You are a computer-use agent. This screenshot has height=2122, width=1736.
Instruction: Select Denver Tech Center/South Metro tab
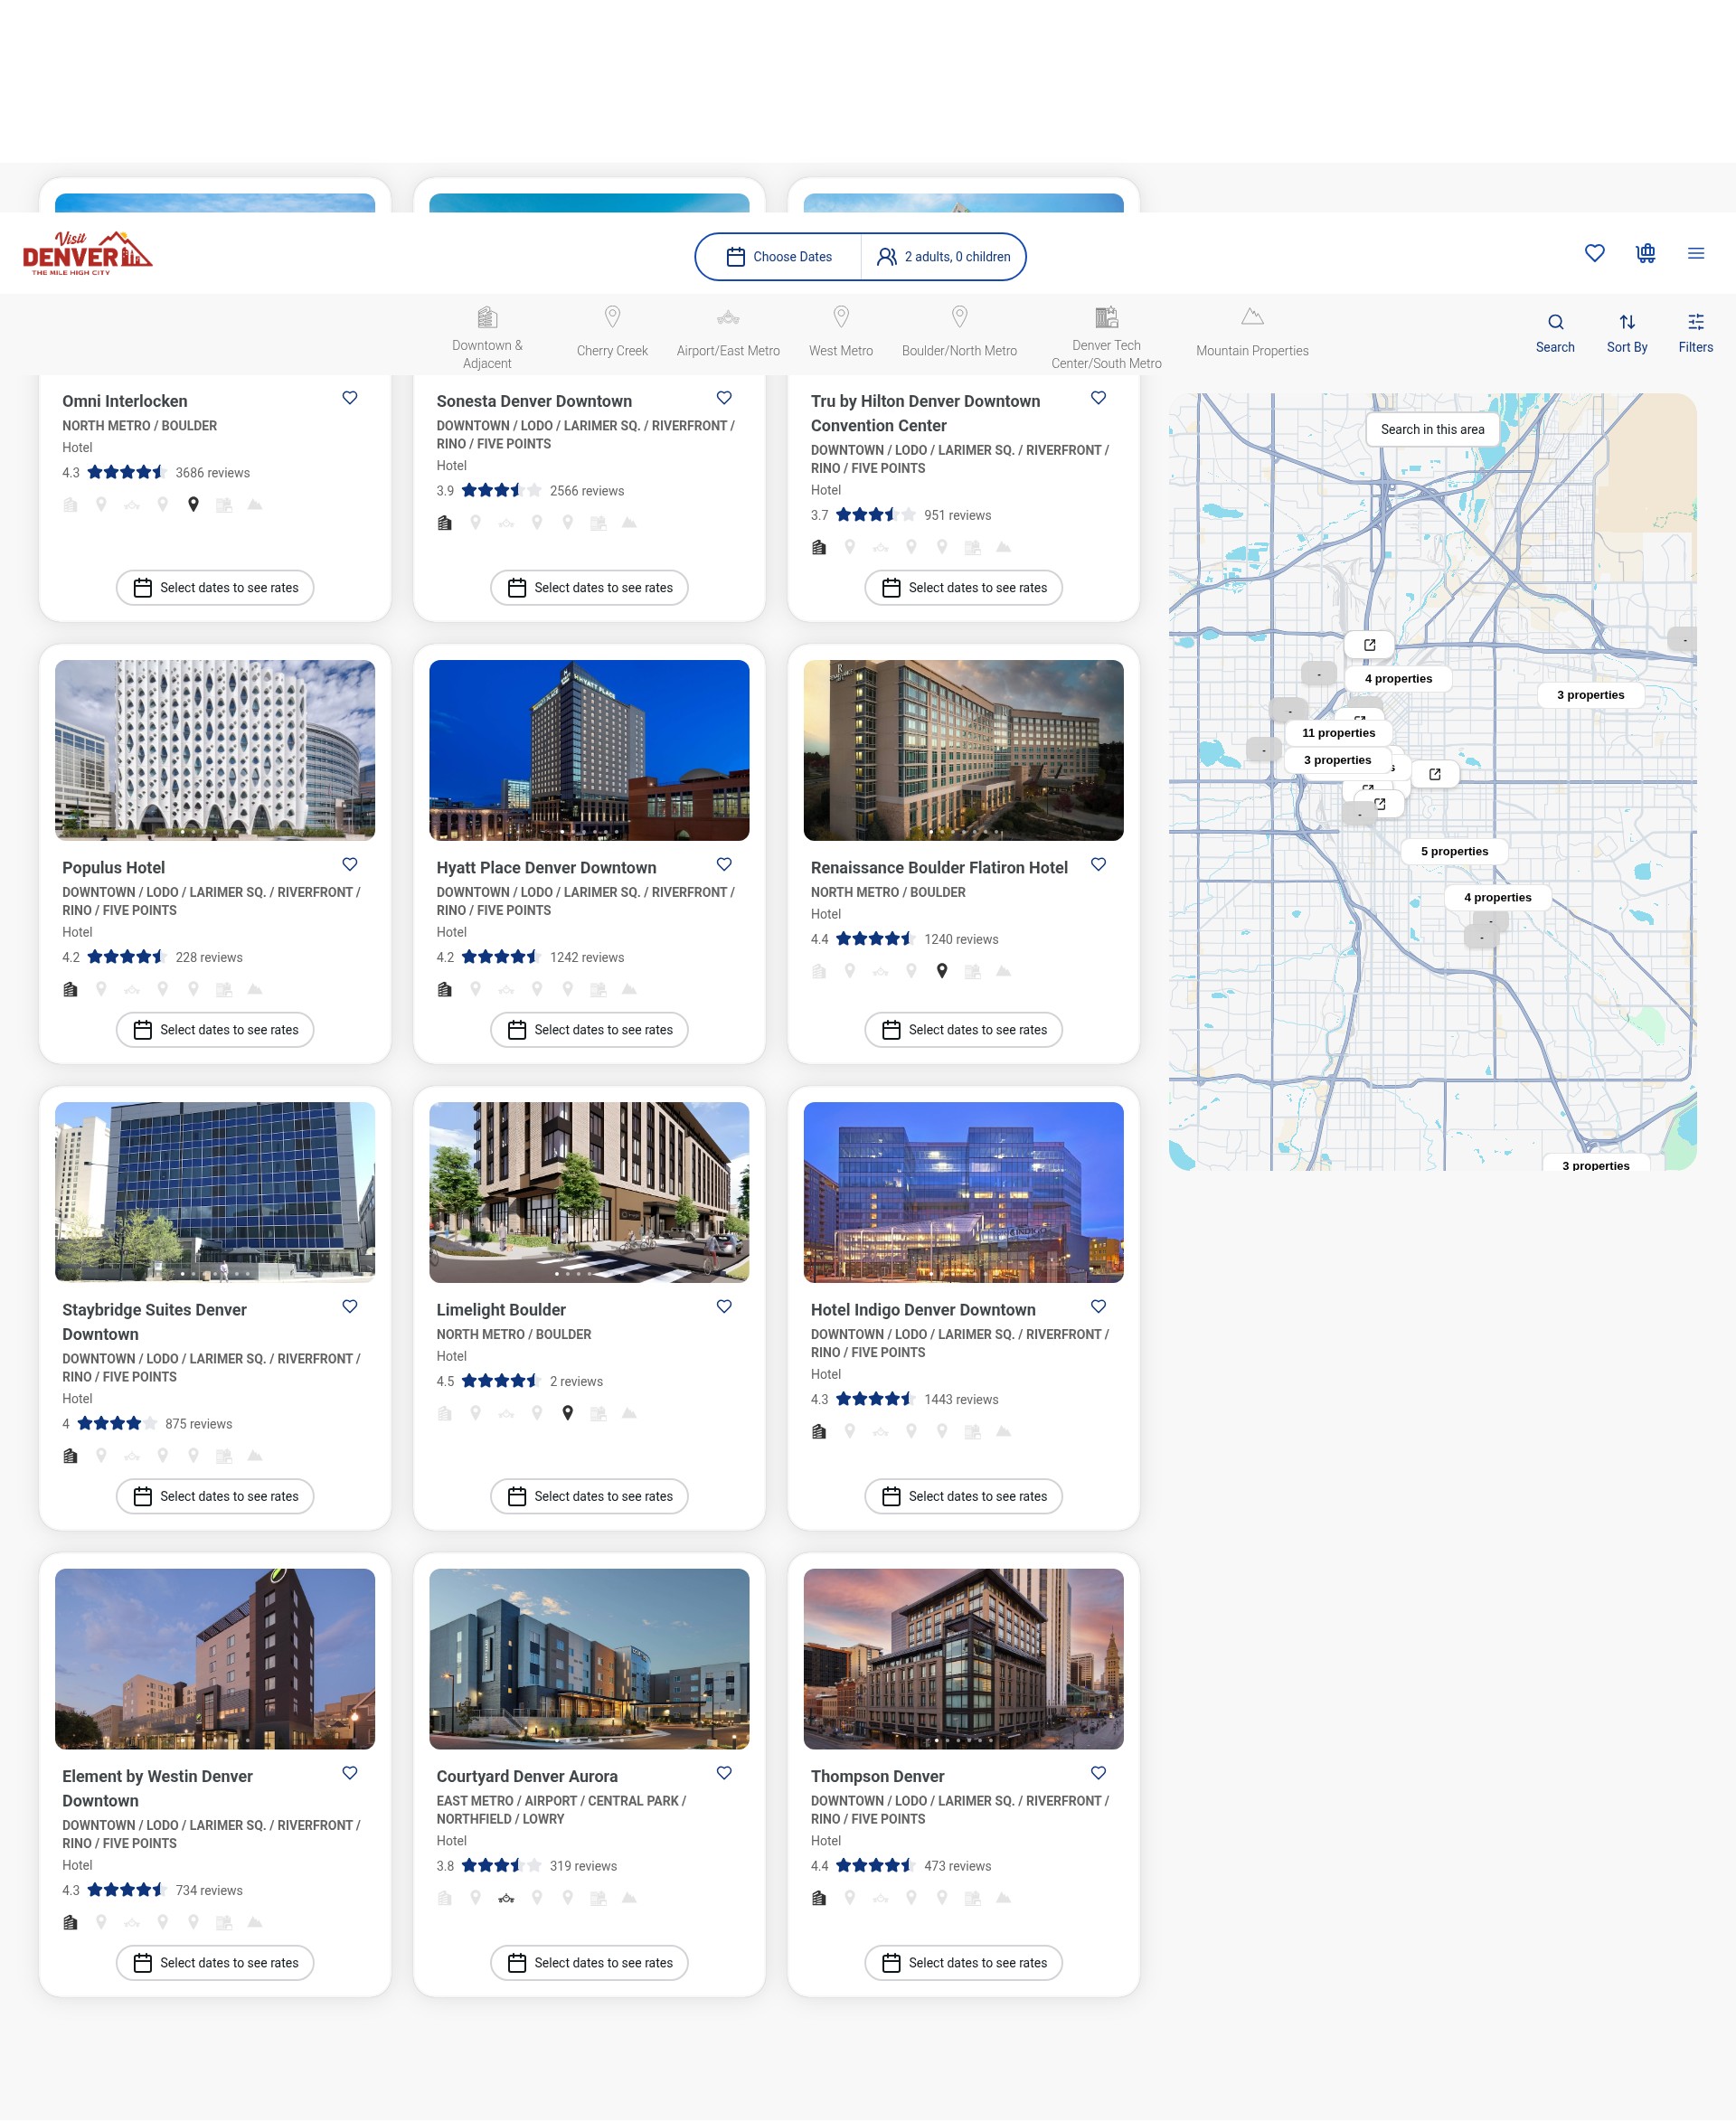(x=1106, y=338)
